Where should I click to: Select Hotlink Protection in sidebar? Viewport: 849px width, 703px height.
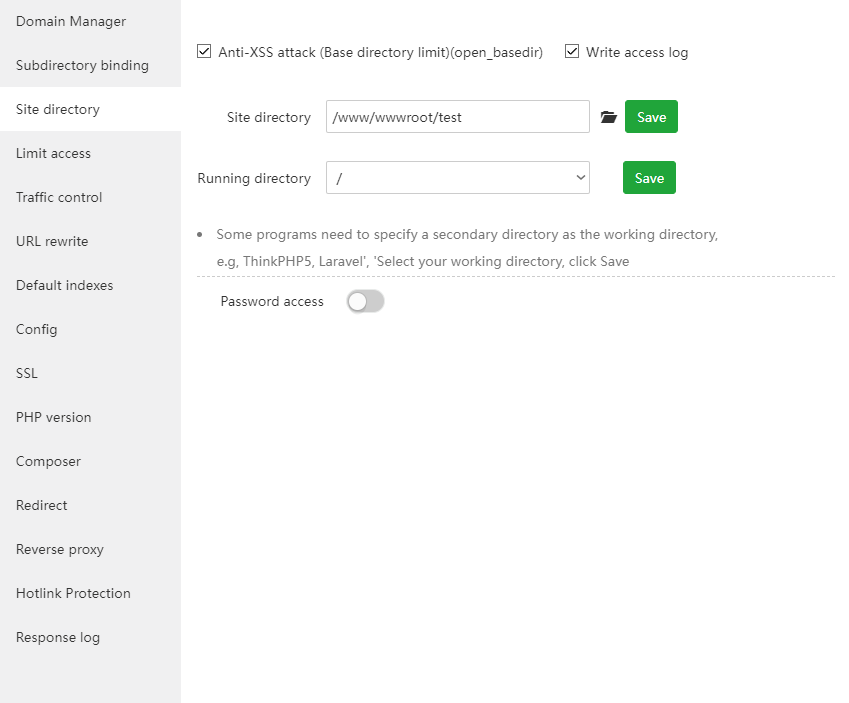(x=73, y=593)
